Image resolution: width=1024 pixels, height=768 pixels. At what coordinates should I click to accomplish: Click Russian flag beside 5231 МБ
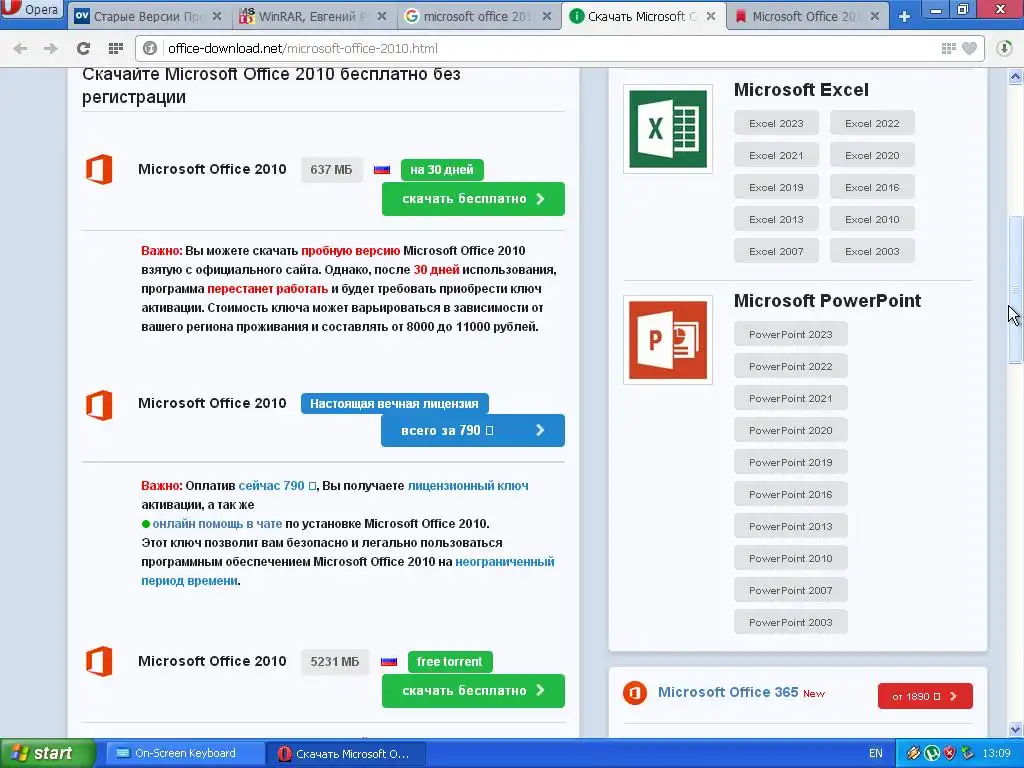pos(389,662)
